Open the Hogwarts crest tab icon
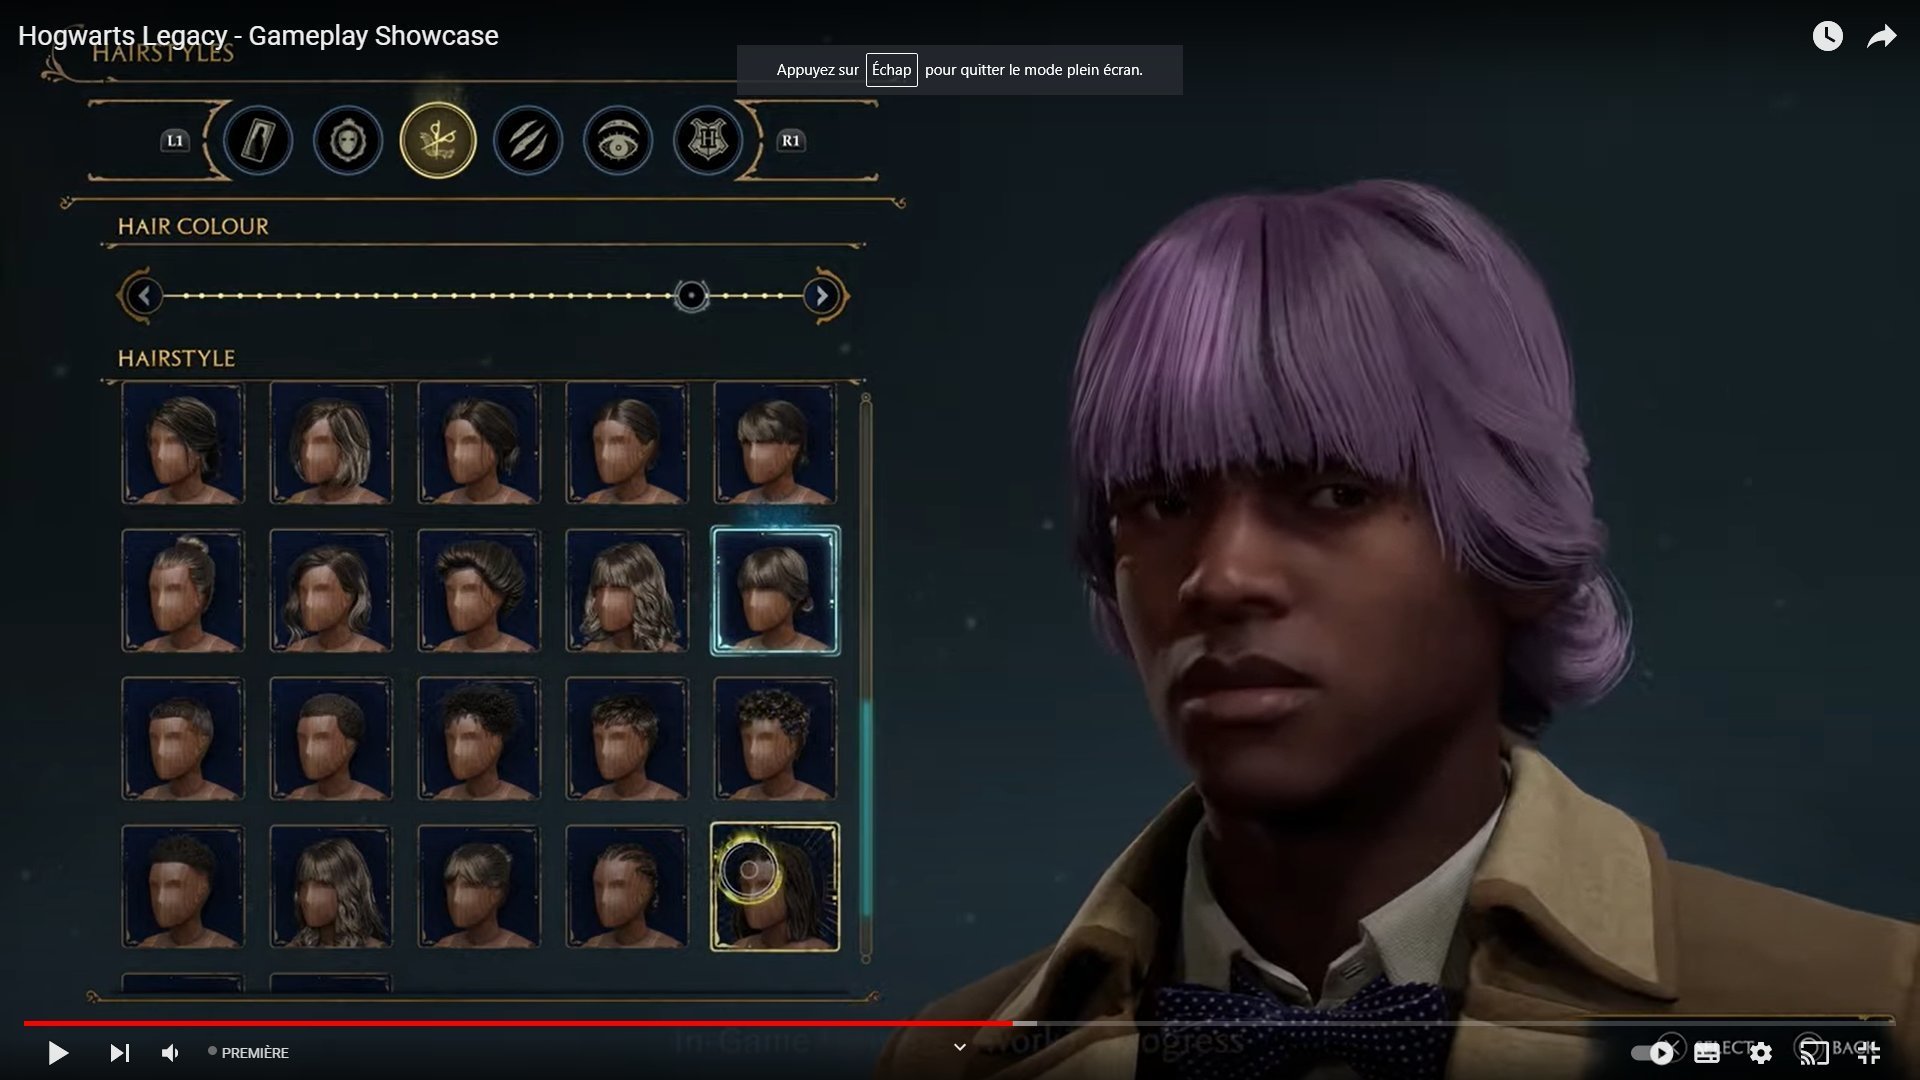1920x1080 pixels. click(708, 140)
